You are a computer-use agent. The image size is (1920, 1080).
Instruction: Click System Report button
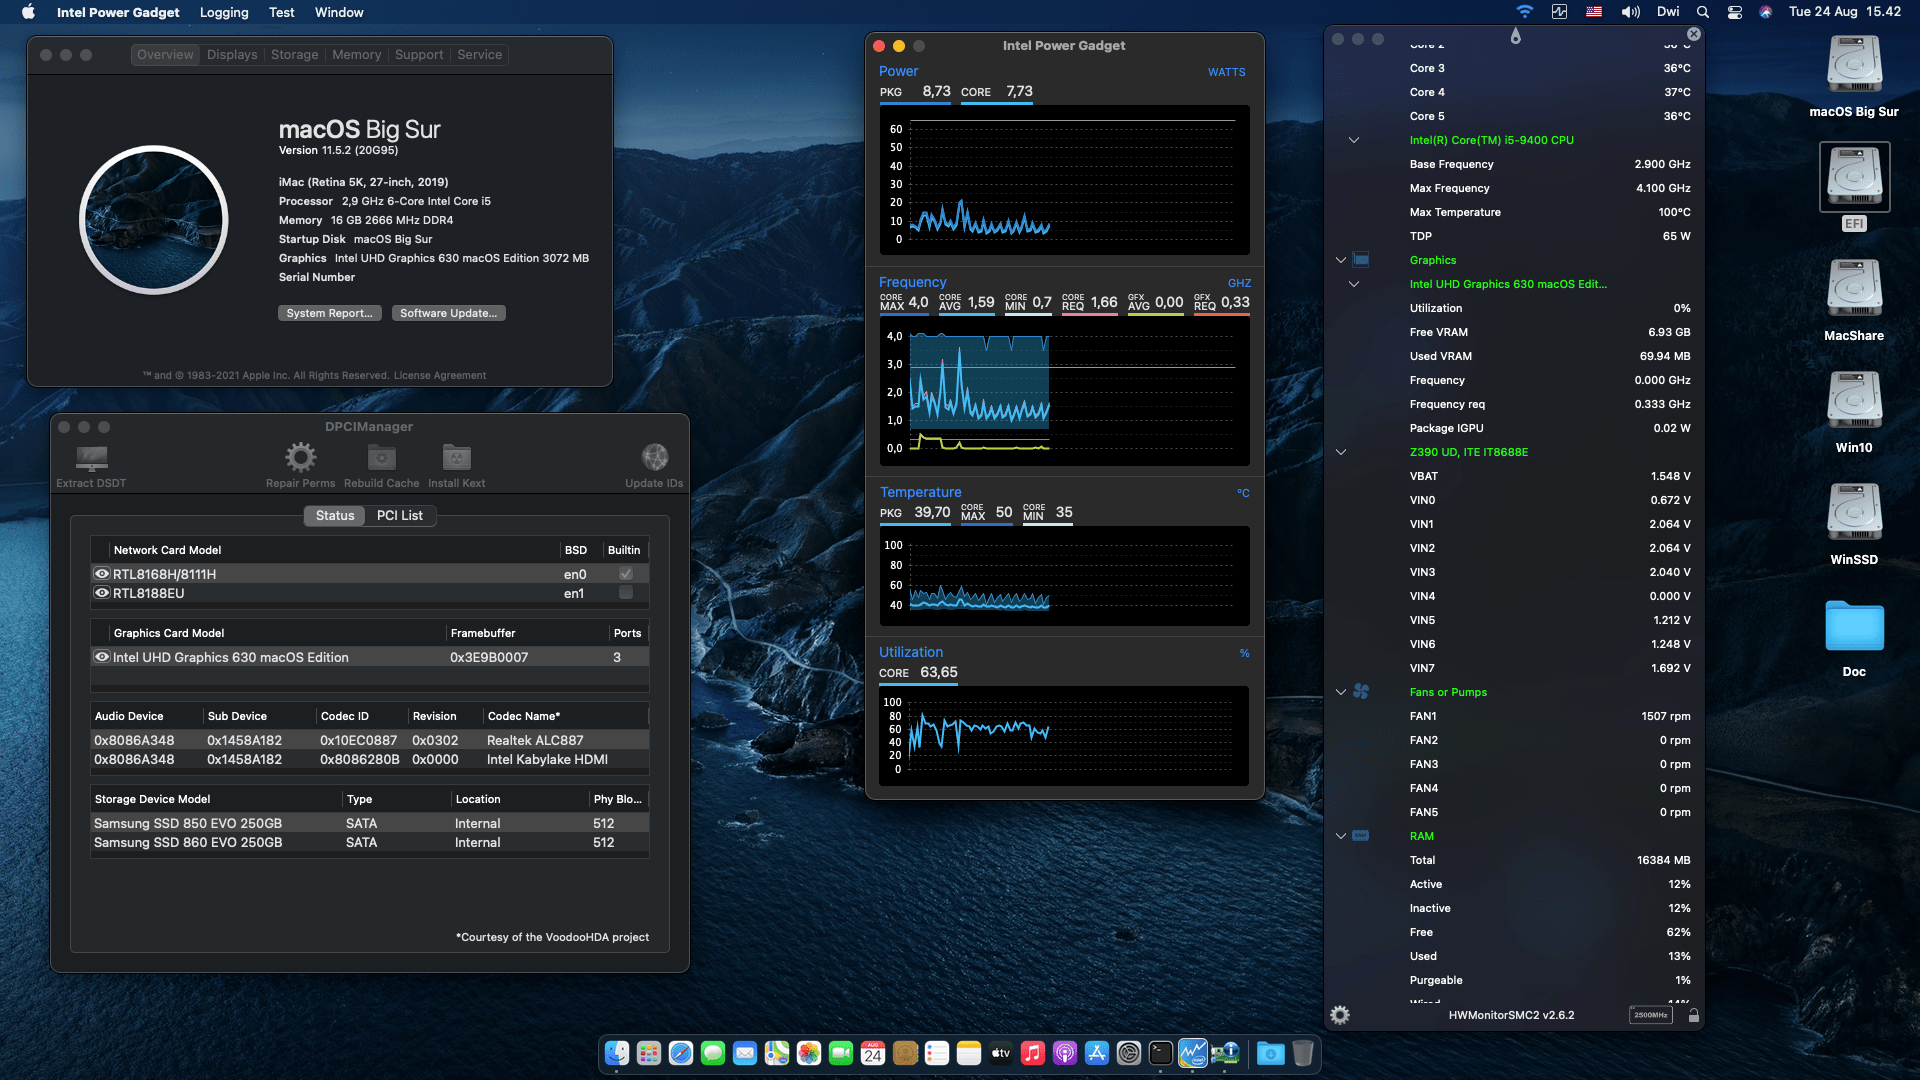(x=329, y=313)
